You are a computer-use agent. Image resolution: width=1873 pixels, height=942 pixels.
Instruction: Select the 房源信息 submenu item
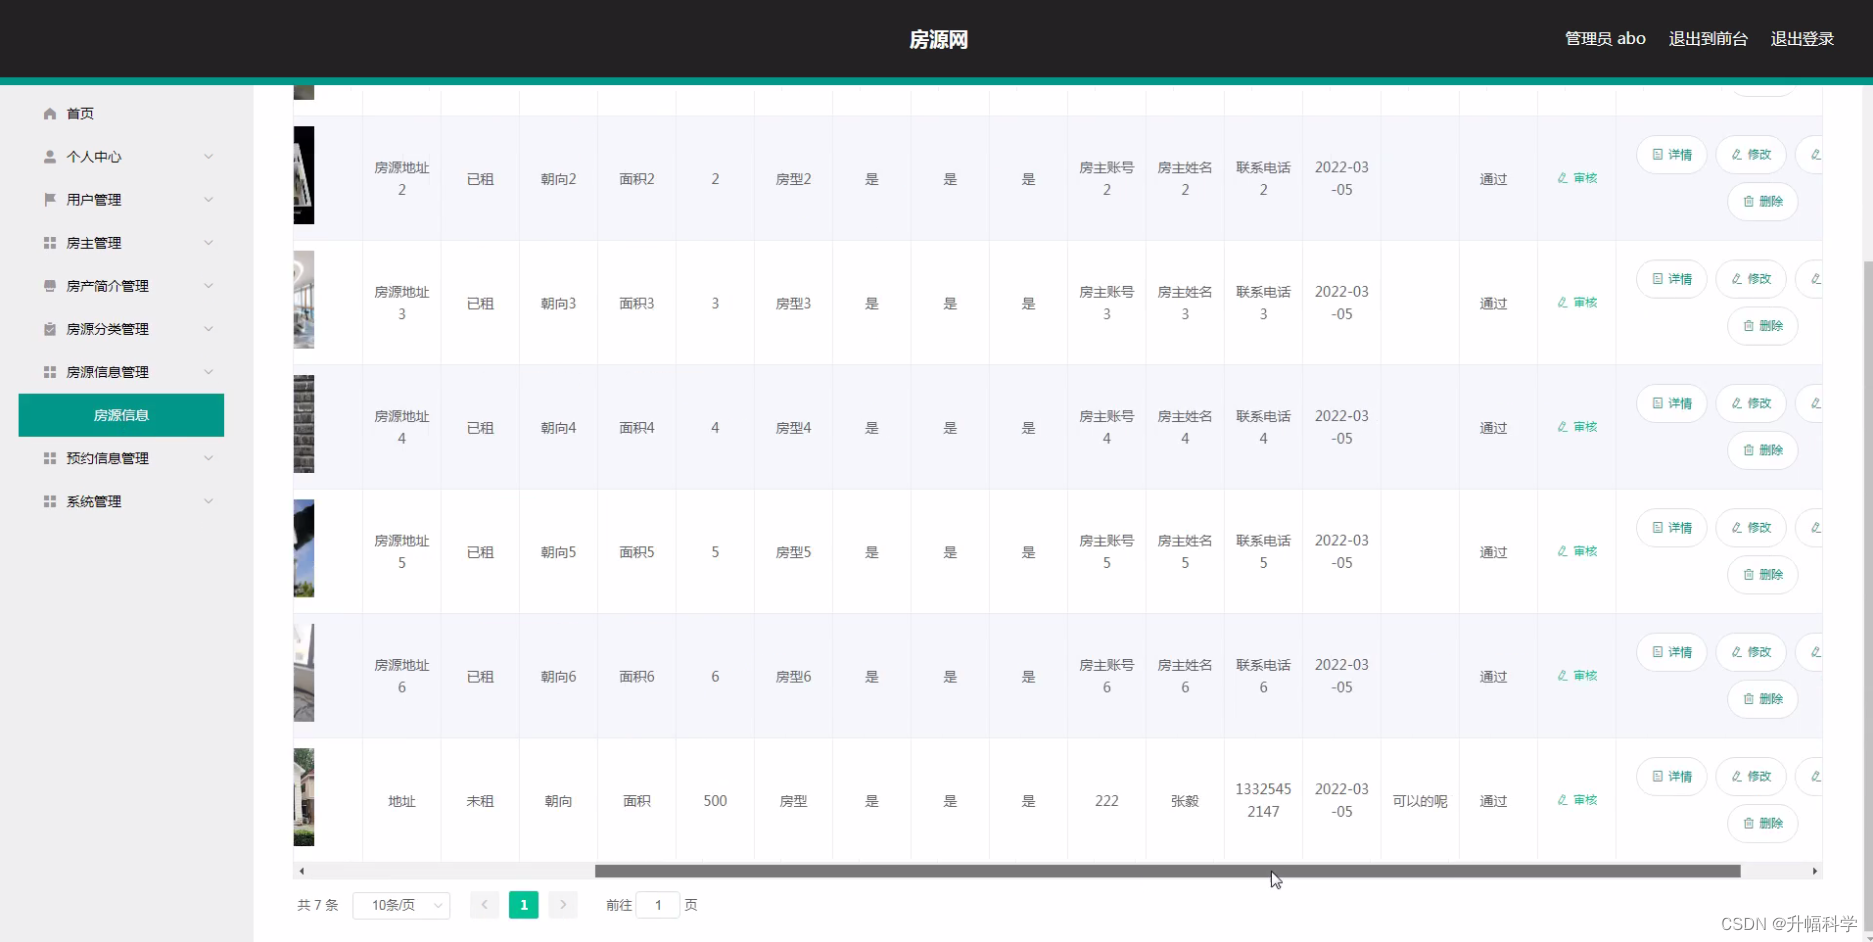pyautogui.click(x=121, y=415)
